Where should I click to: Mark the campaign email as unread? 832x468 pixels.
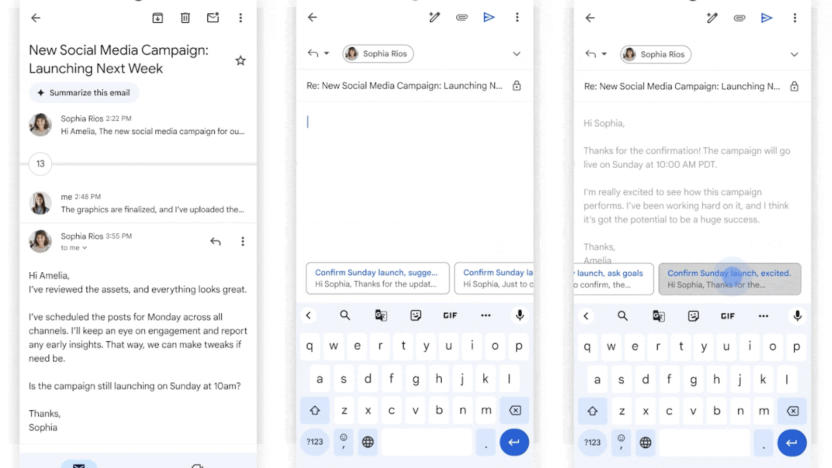click(x=213, y=18)
